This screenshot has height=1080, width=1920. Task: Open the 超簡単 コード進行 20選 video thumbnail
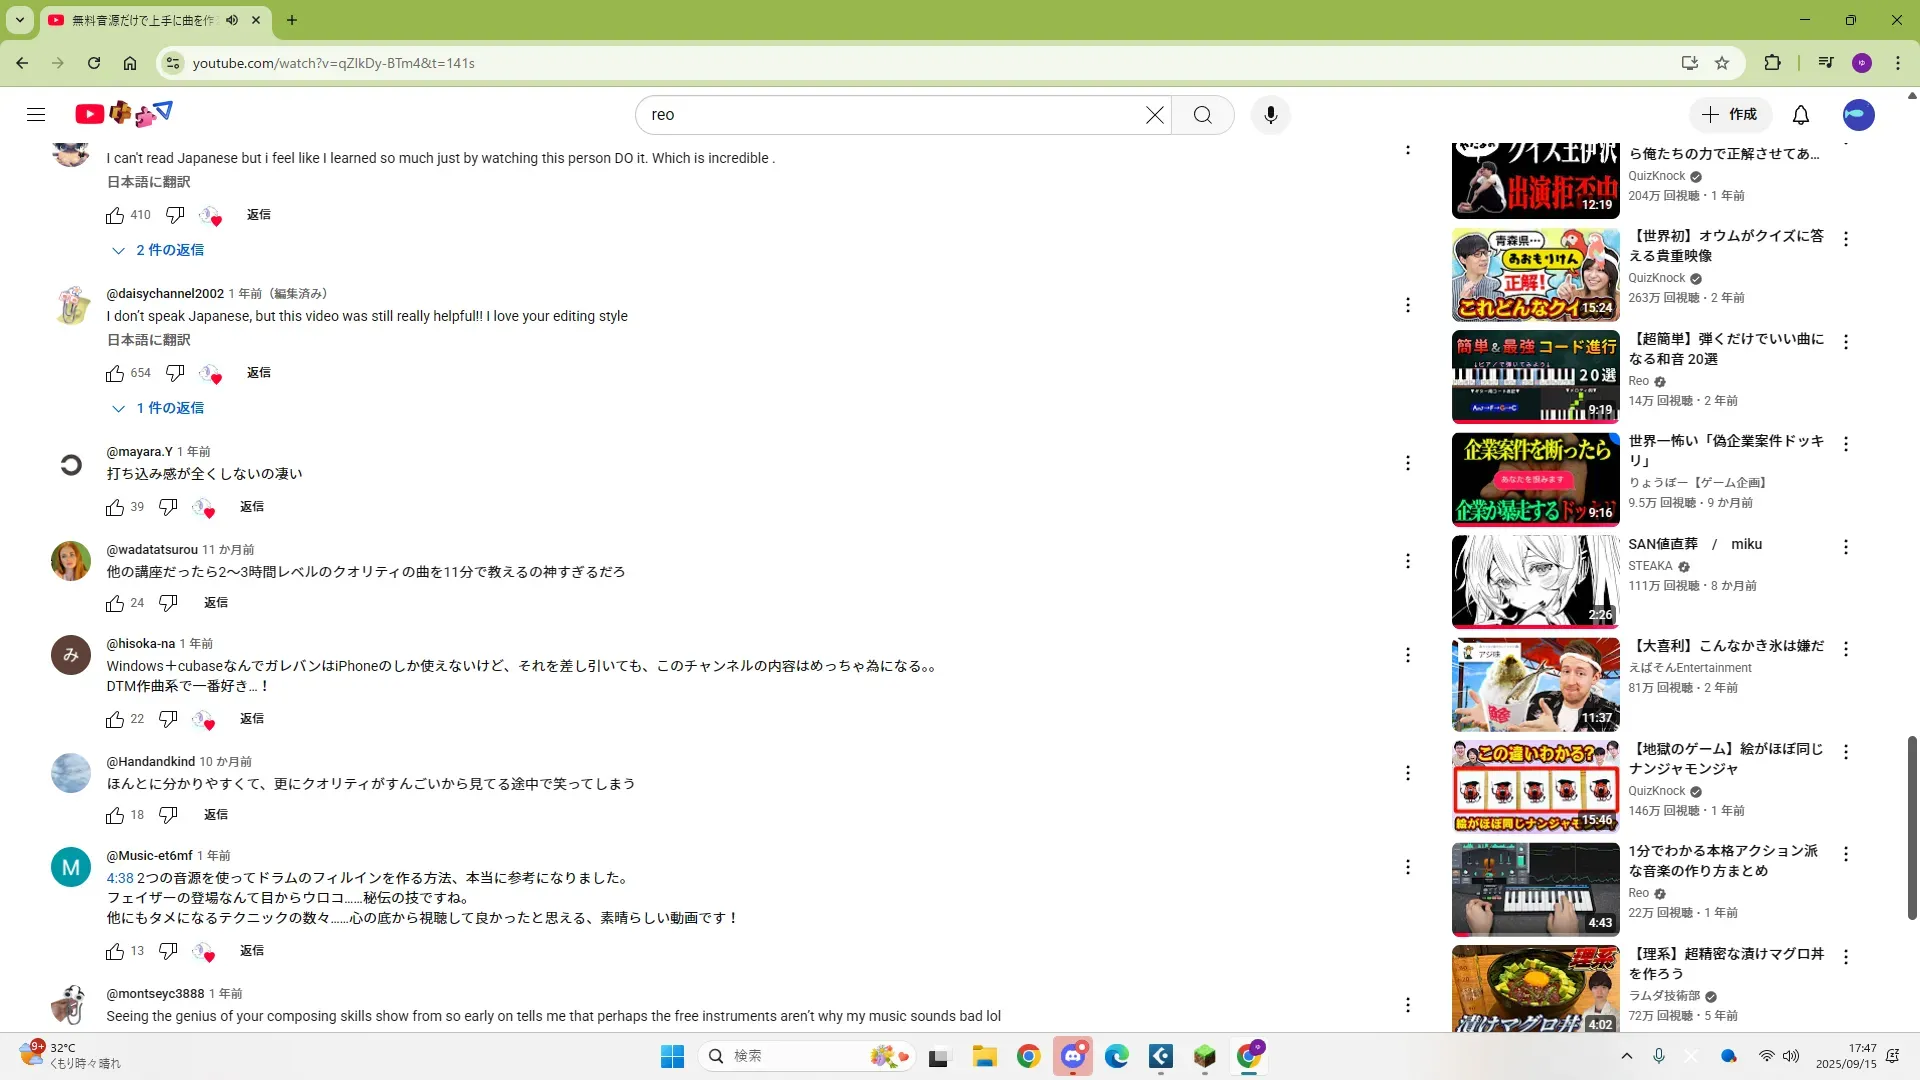[1535, 377]
